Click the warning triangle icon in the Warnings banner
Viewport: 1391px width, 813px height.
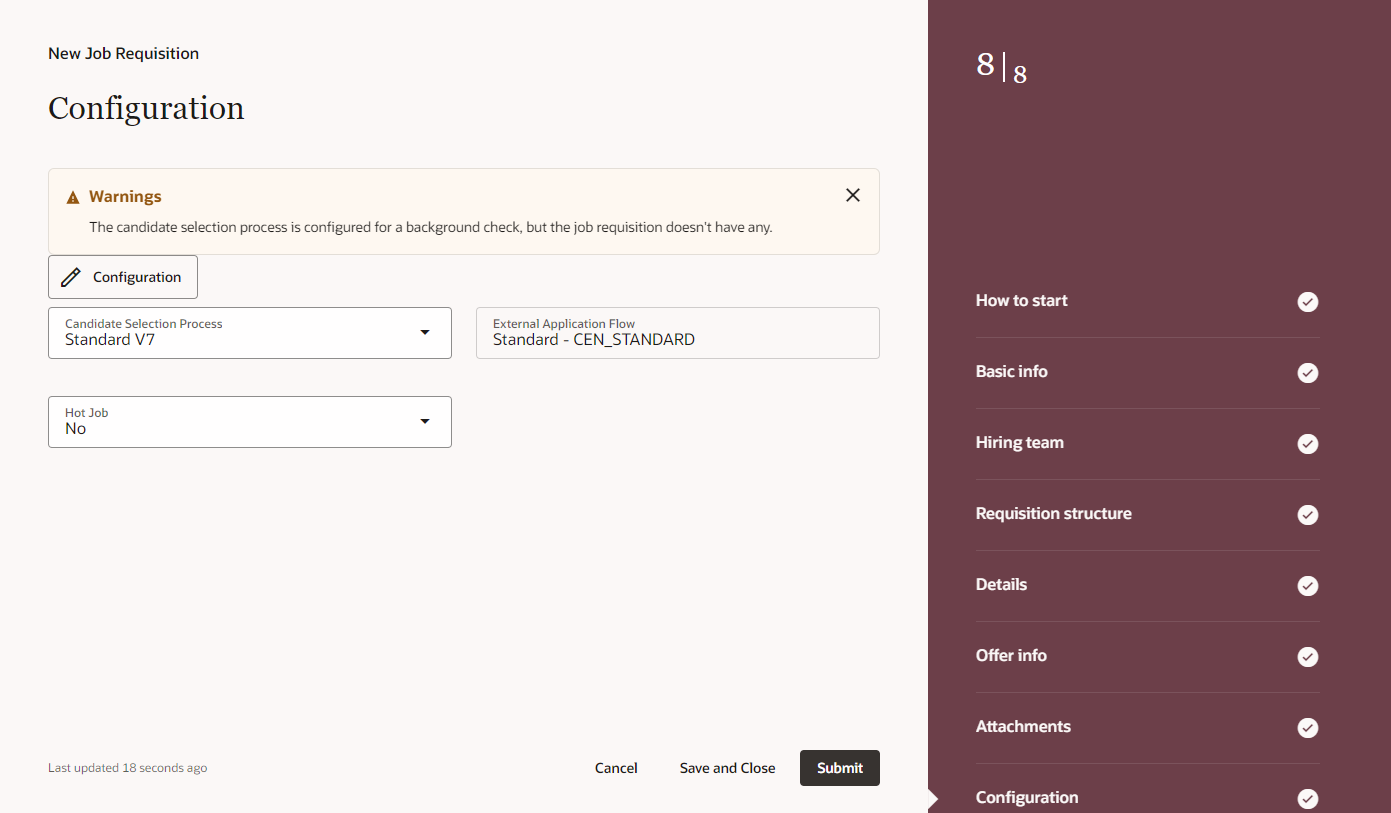pyautogui.click(x=72, y=196)
